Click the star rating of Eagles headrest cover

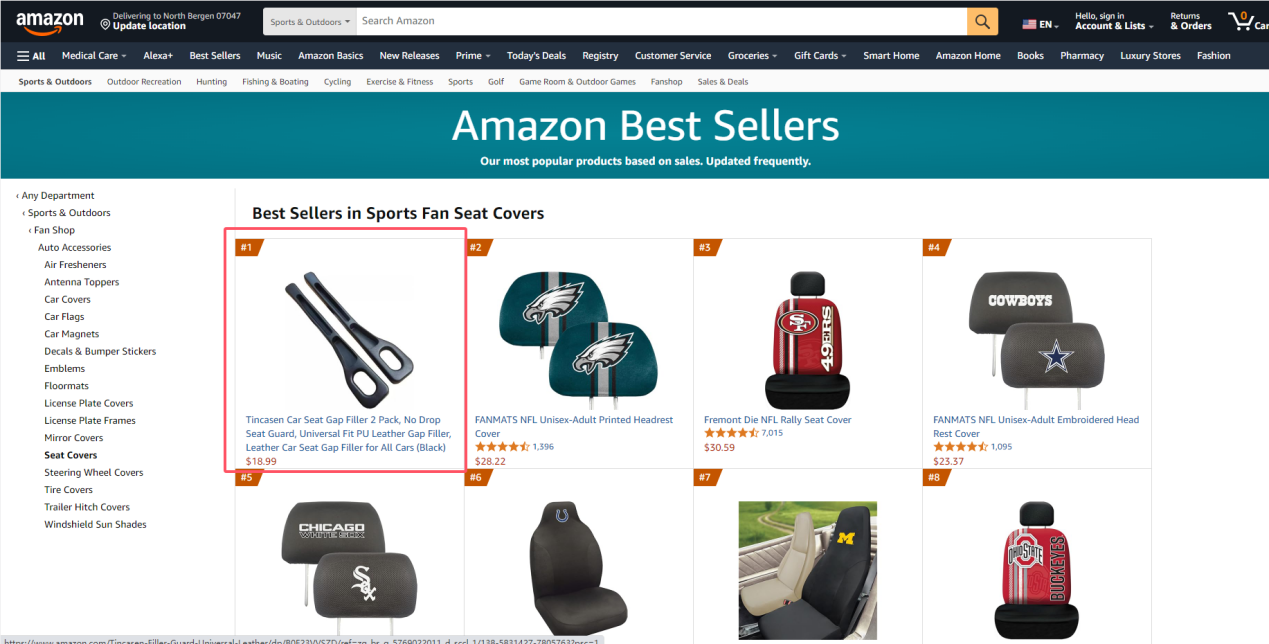pos(502,447)
